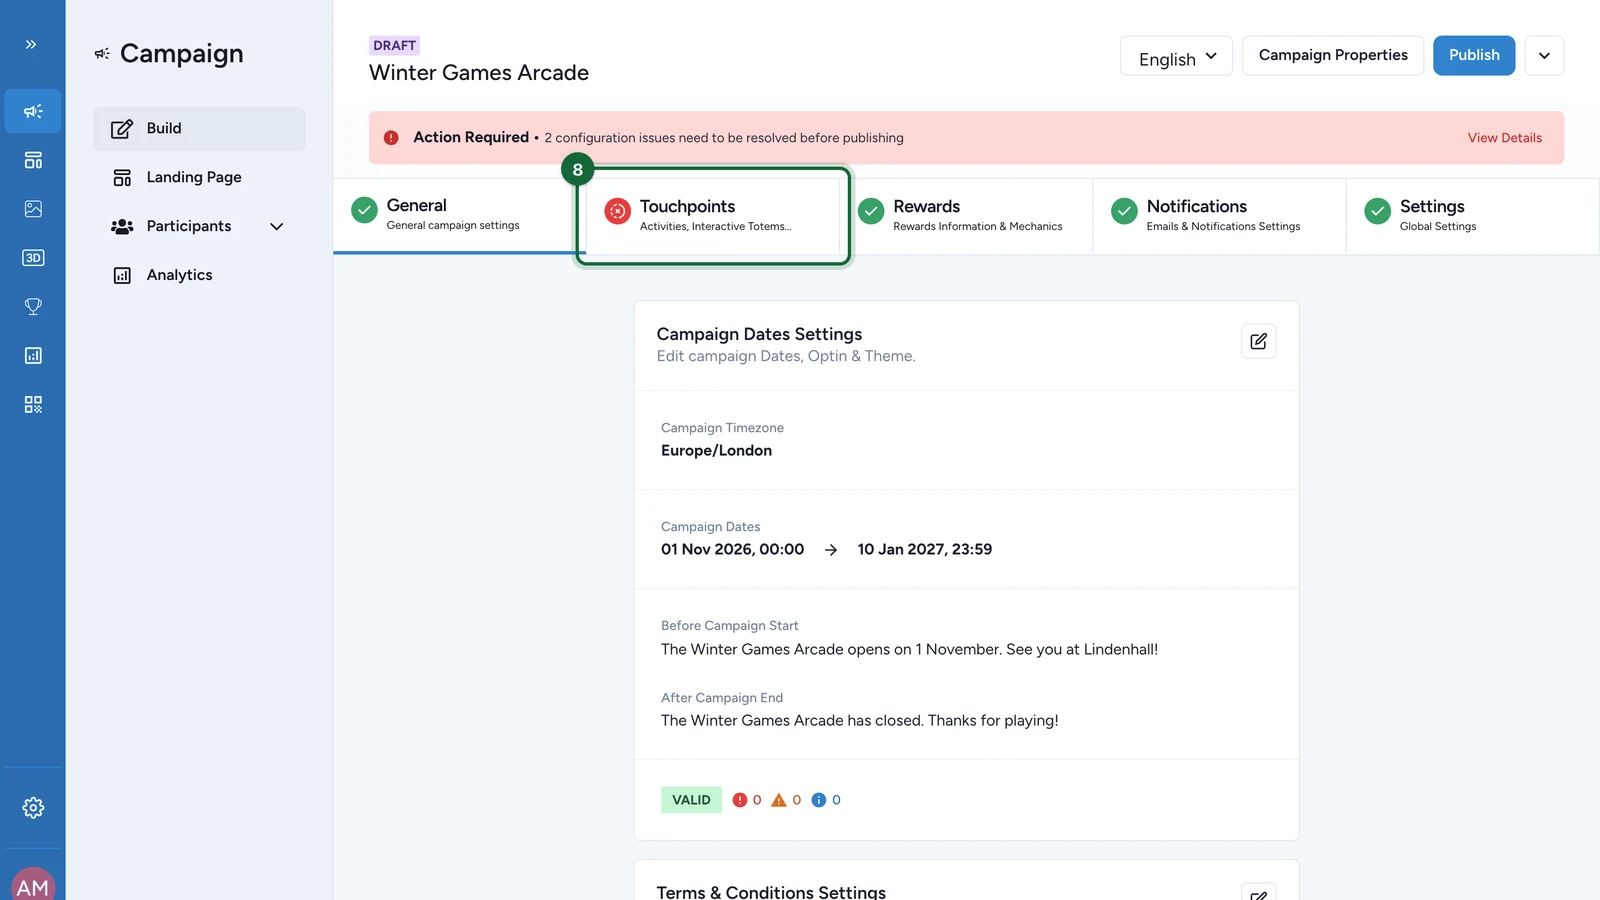Open Campaign Properties
Viewport: 1600px width, 900px height.
(1333, 56)
